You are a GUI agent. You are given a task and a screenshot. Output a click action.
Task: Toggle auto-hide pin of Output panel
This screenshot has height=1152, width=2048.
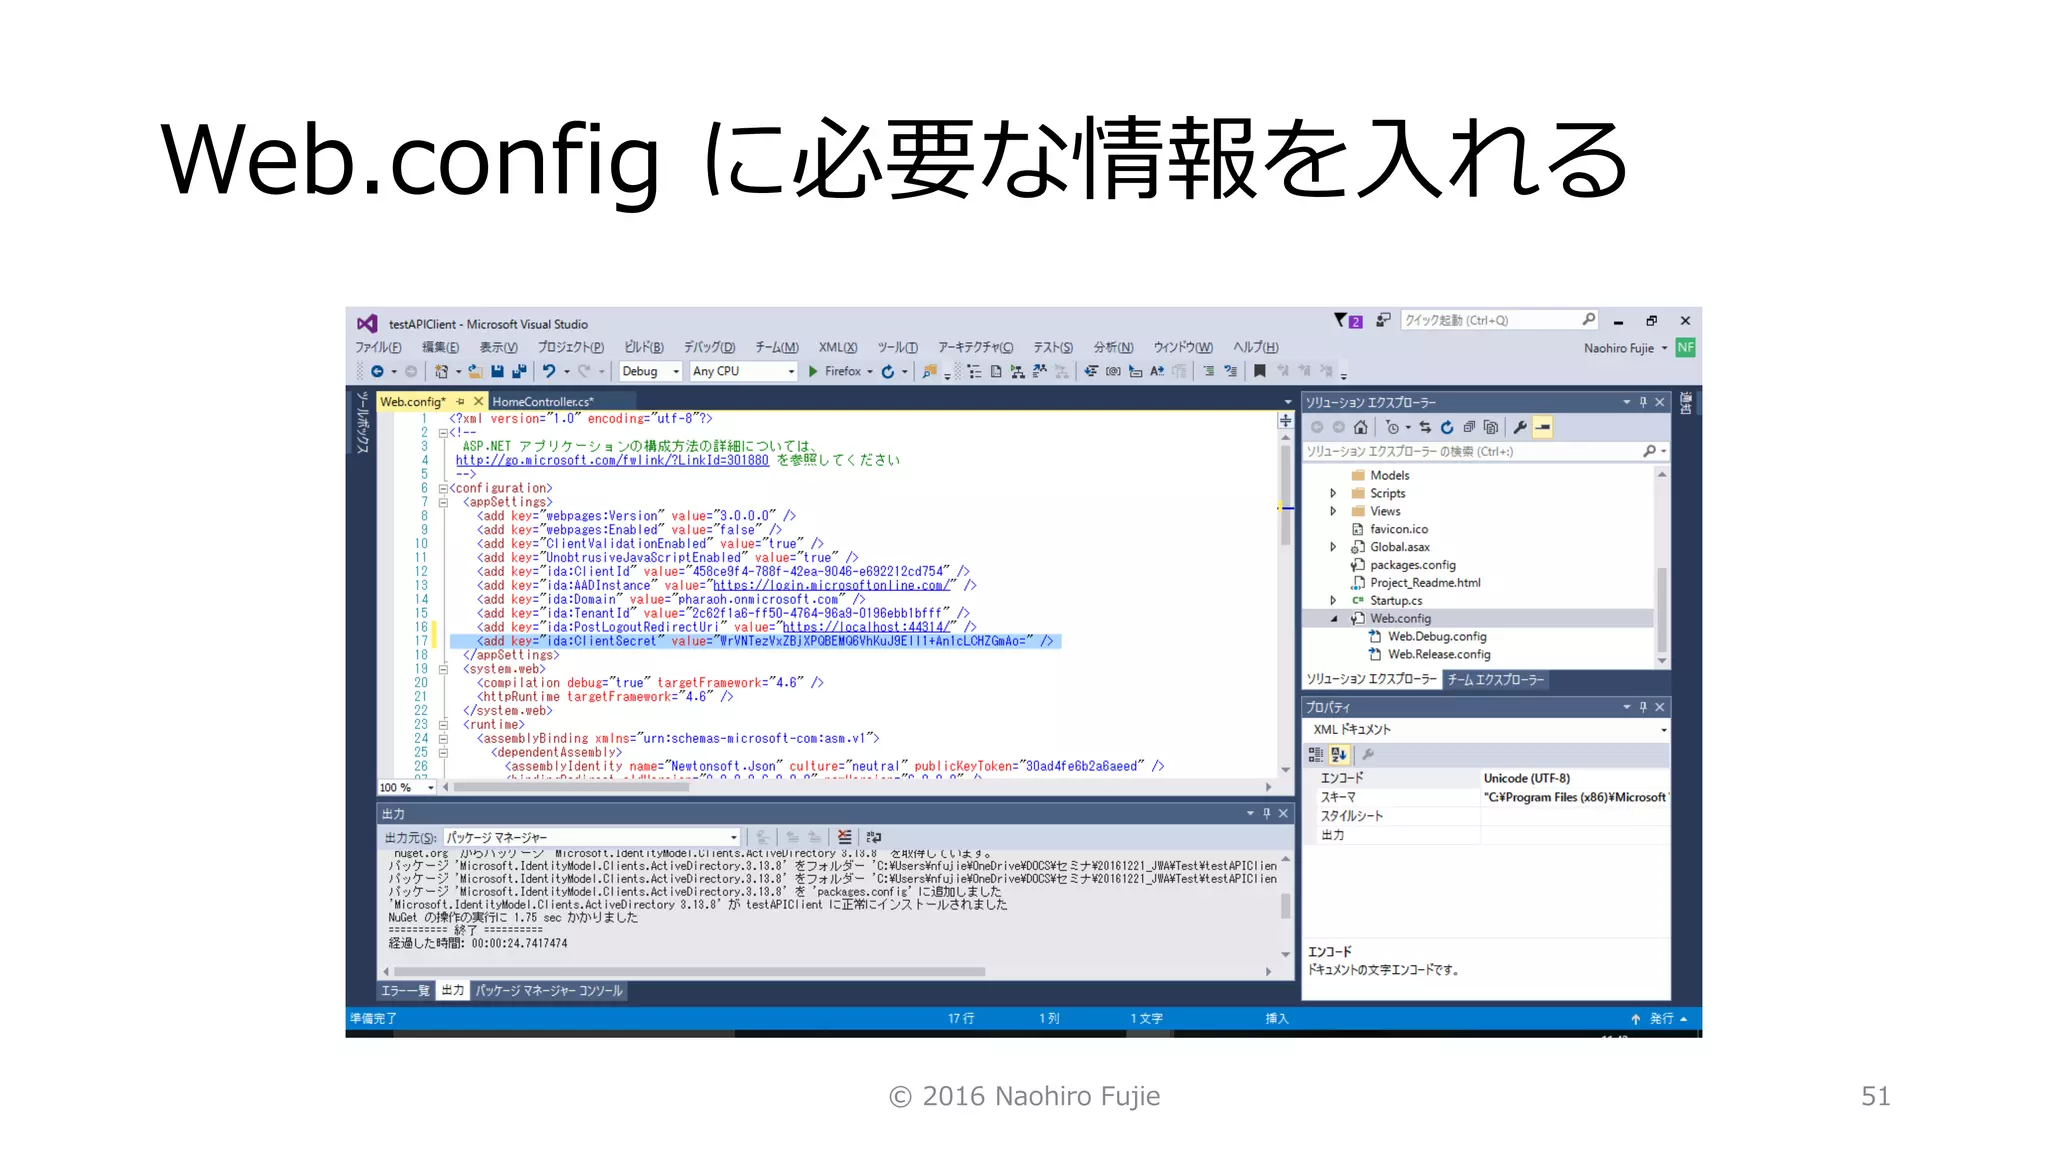click(1266, 814)
